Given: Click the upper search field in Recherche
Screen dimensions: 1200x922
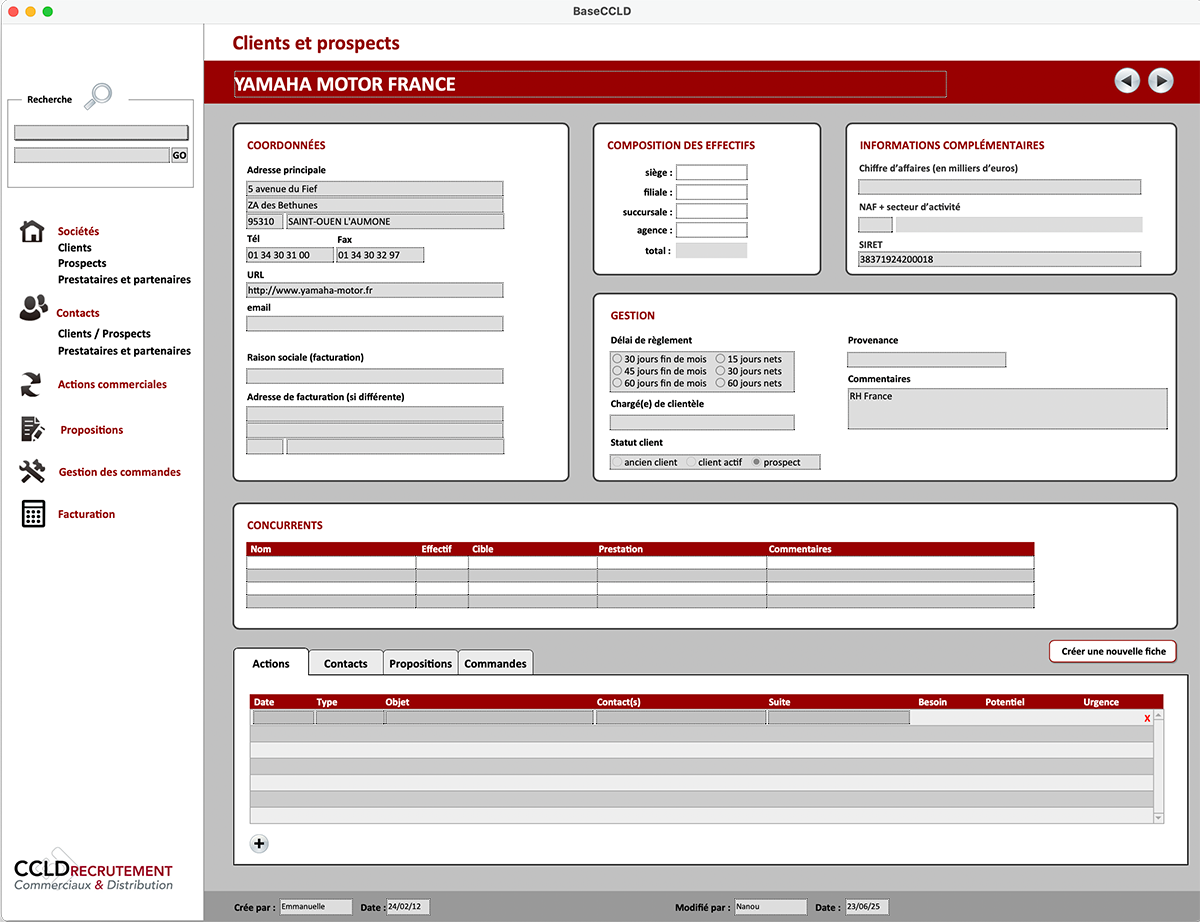Looking at the screenshot, I should pos(101,132).
